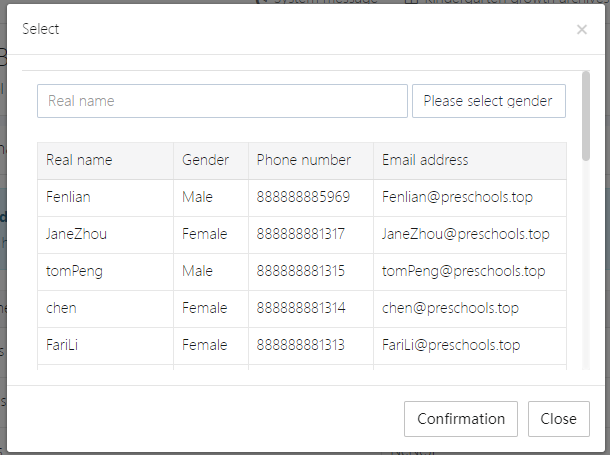Screen dimensions: 610x455
Task: Click the Email address column header
Action: tap(425, 160)
